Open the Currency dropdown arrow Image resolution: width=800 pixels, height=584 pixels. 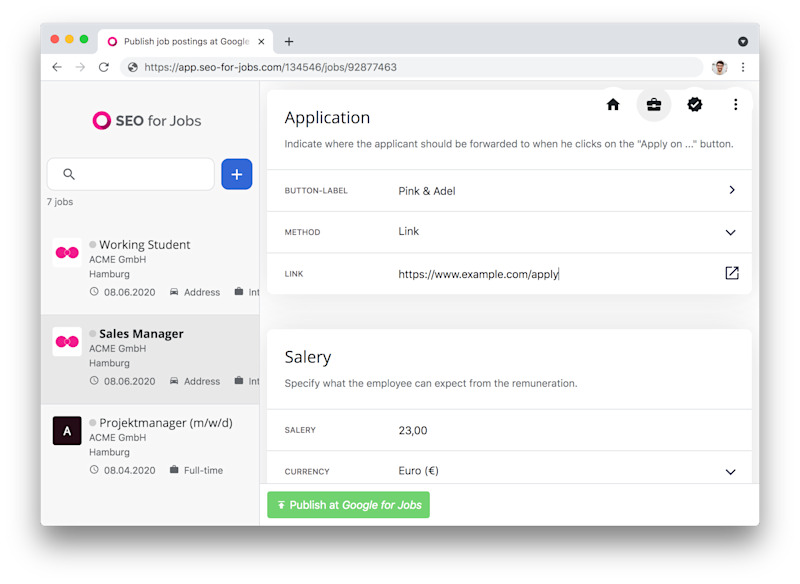[x=731, y=472]
